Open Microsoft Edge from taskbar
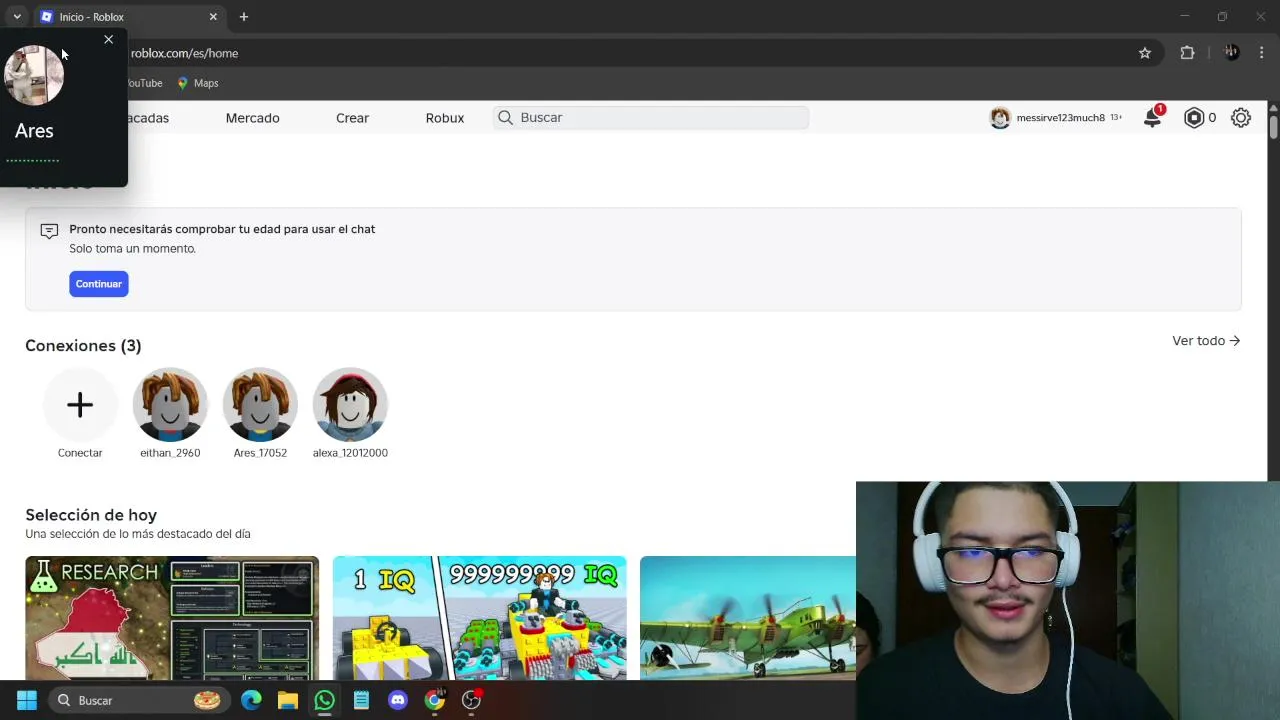The height and width of the screenshot is (720, 1280). pos(251,700)
